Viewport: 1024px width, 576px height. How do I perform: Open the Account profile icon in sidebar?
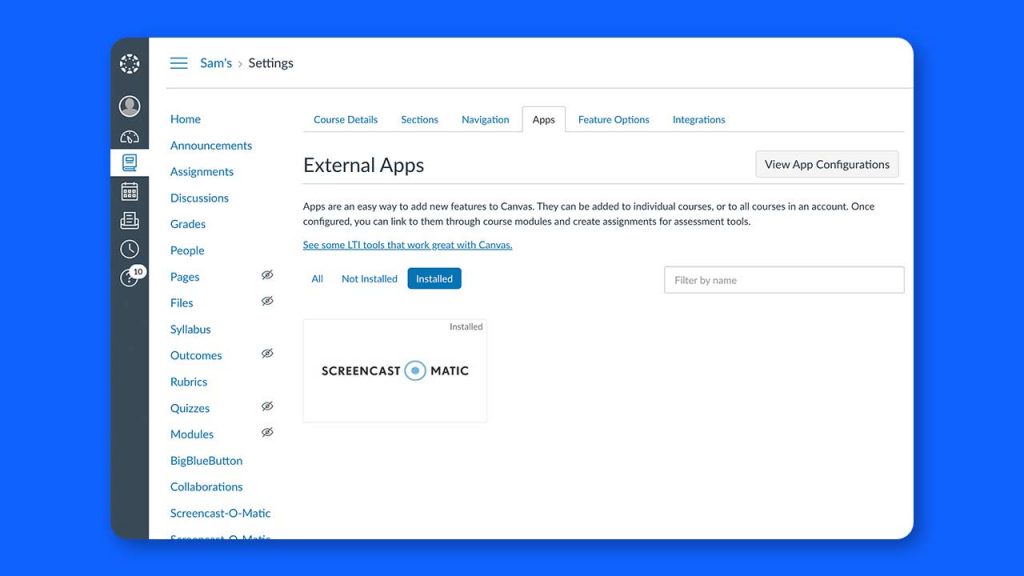click(129, 105)
